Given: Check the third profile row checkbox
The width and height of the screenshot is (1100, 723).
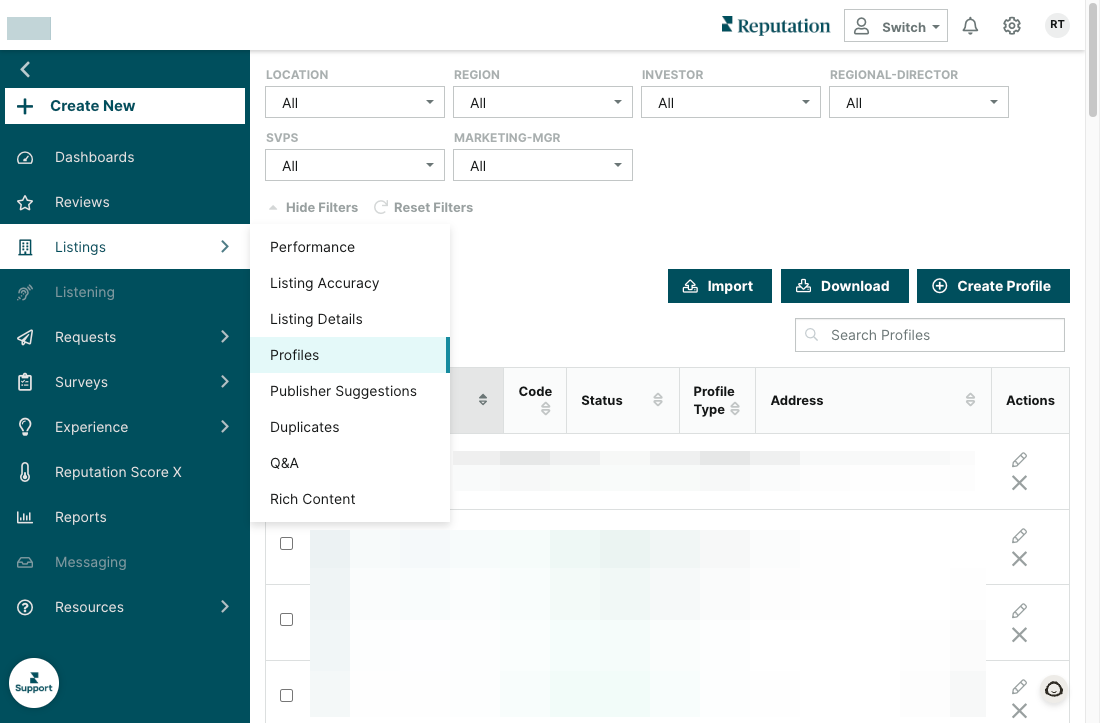Looking at the screenshot, I should [x=286, y=619].
